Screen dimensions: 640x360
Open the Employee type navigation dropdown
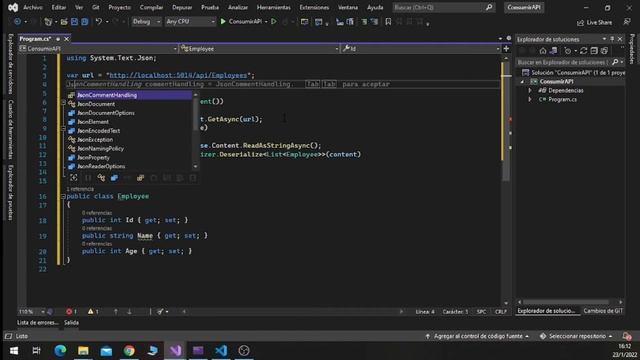(260, 49)
